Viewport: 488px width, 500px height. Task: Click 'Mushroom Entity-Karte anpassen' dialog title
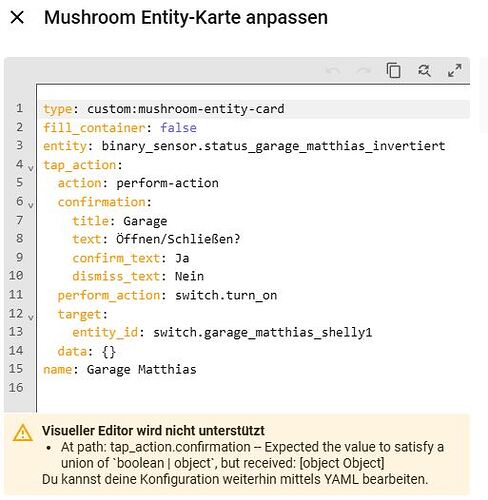tap(186, 17)
